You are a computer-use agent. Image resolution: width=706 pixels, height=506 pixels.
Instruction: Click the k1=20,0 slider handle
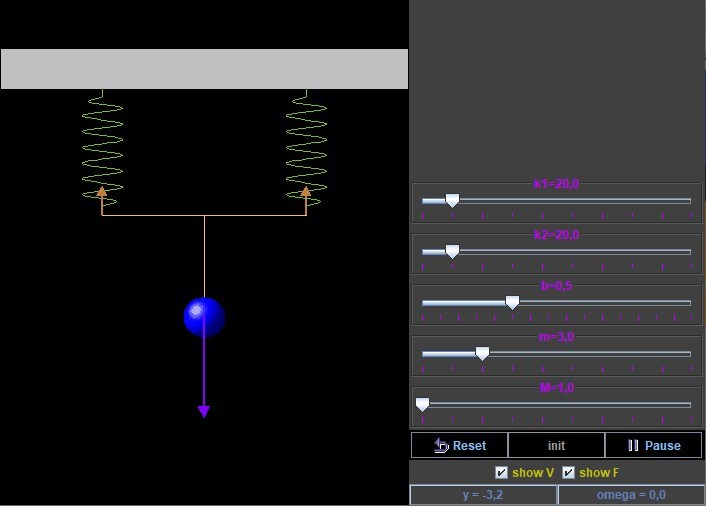click(x=452, y=201)
